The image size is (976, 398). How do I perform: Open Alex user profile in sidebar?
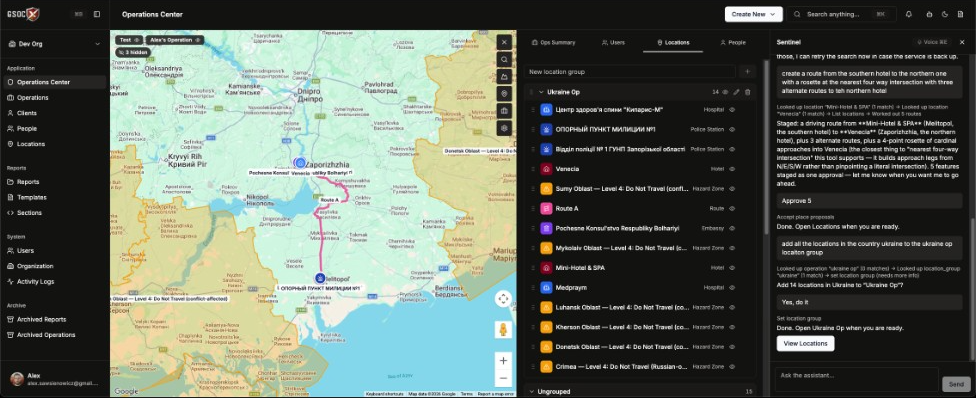click(x=54, y=379)
